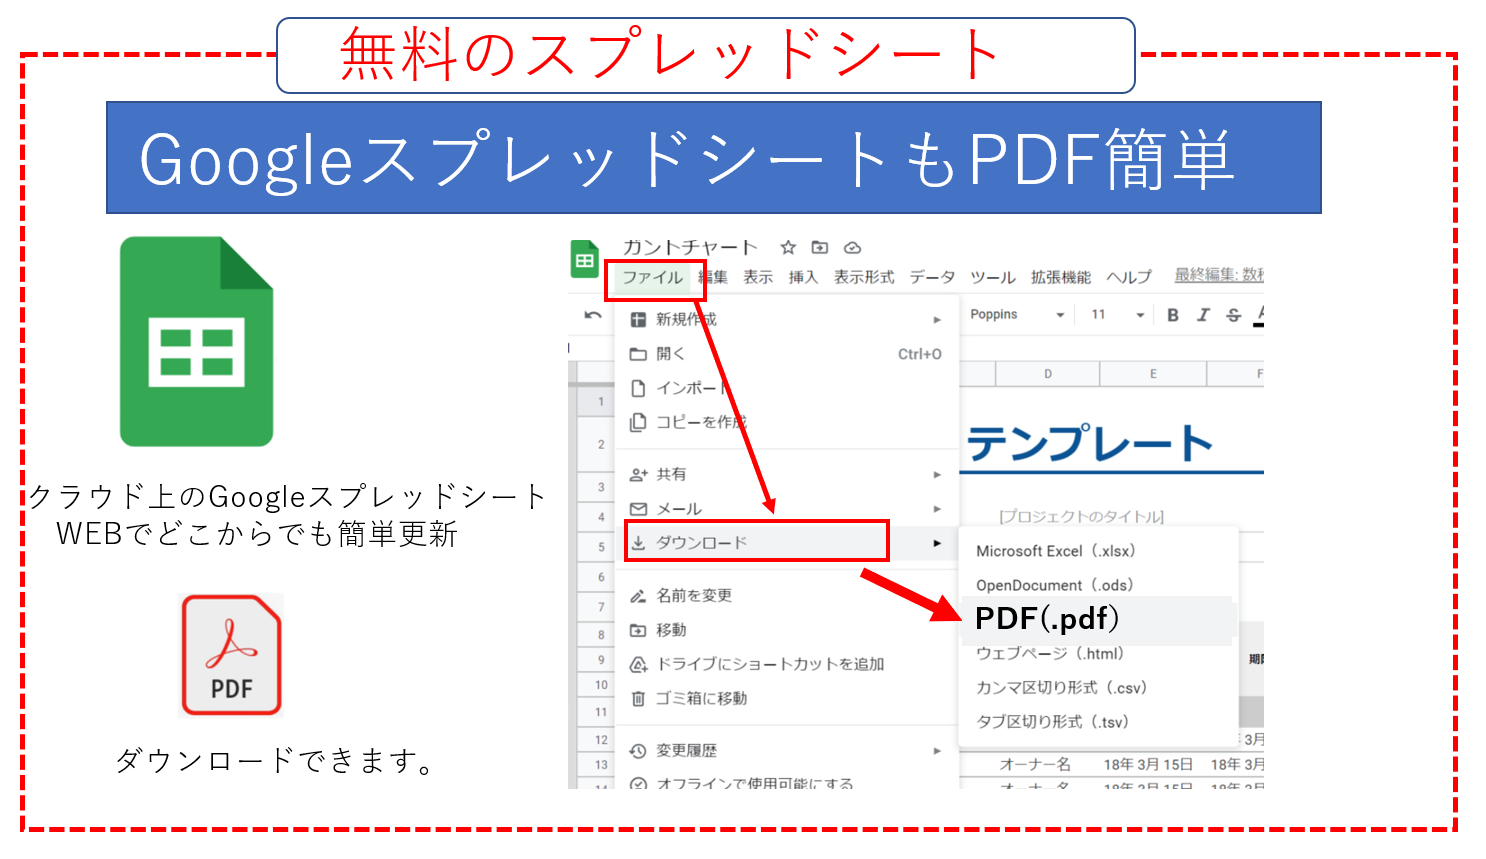Open the 表示 menu
1486x859 pixels.
(758, 277)
